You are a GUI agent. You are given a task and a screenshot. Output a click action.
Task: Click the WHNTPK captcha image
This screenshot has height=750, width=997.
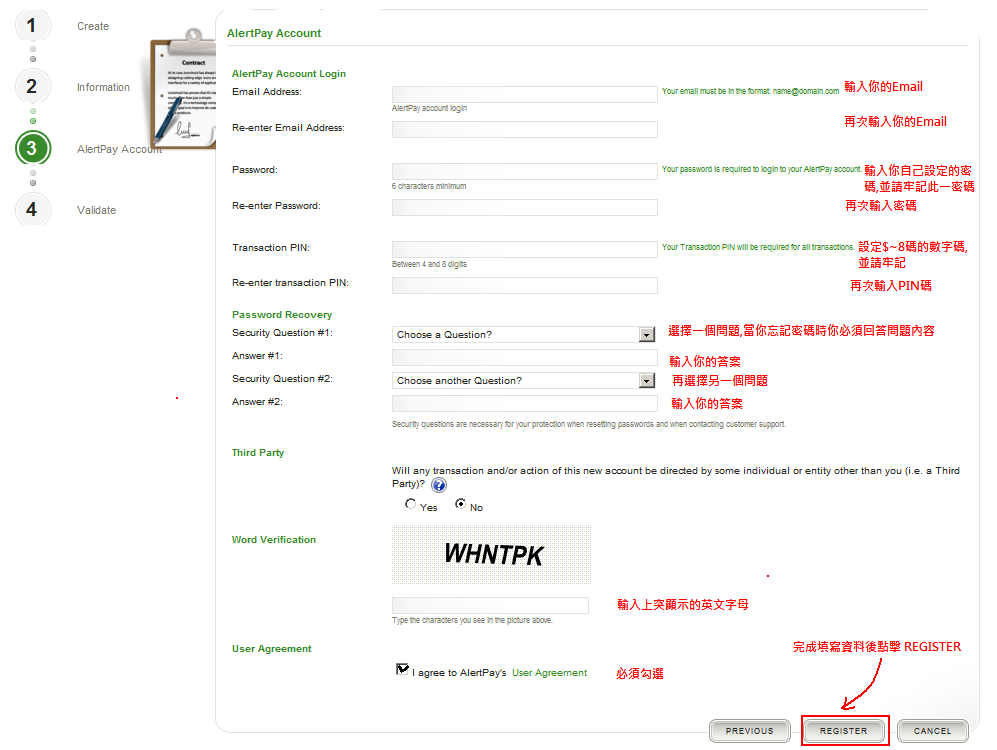coord(492,554)
